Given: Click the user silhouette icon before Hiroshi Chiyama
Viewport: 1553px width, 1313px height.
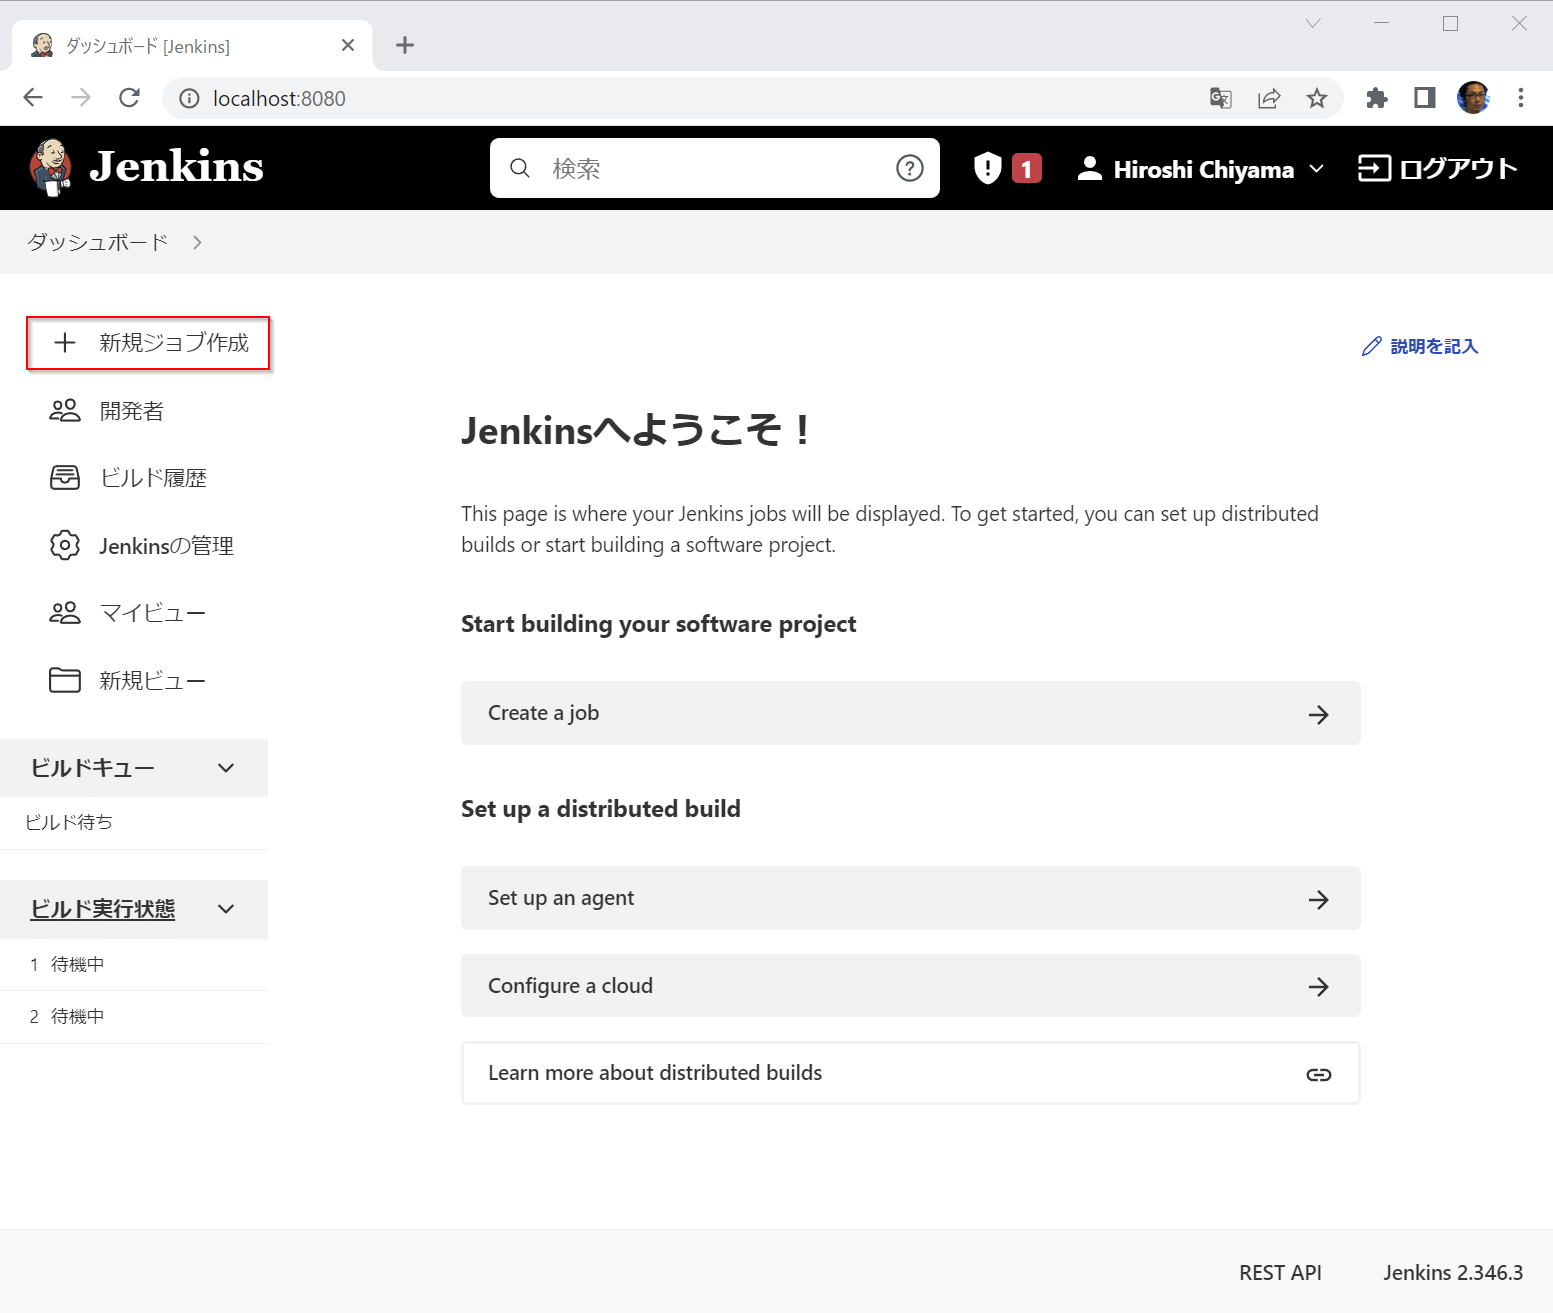Looking at the screenshot, I should click(1089, 168).
